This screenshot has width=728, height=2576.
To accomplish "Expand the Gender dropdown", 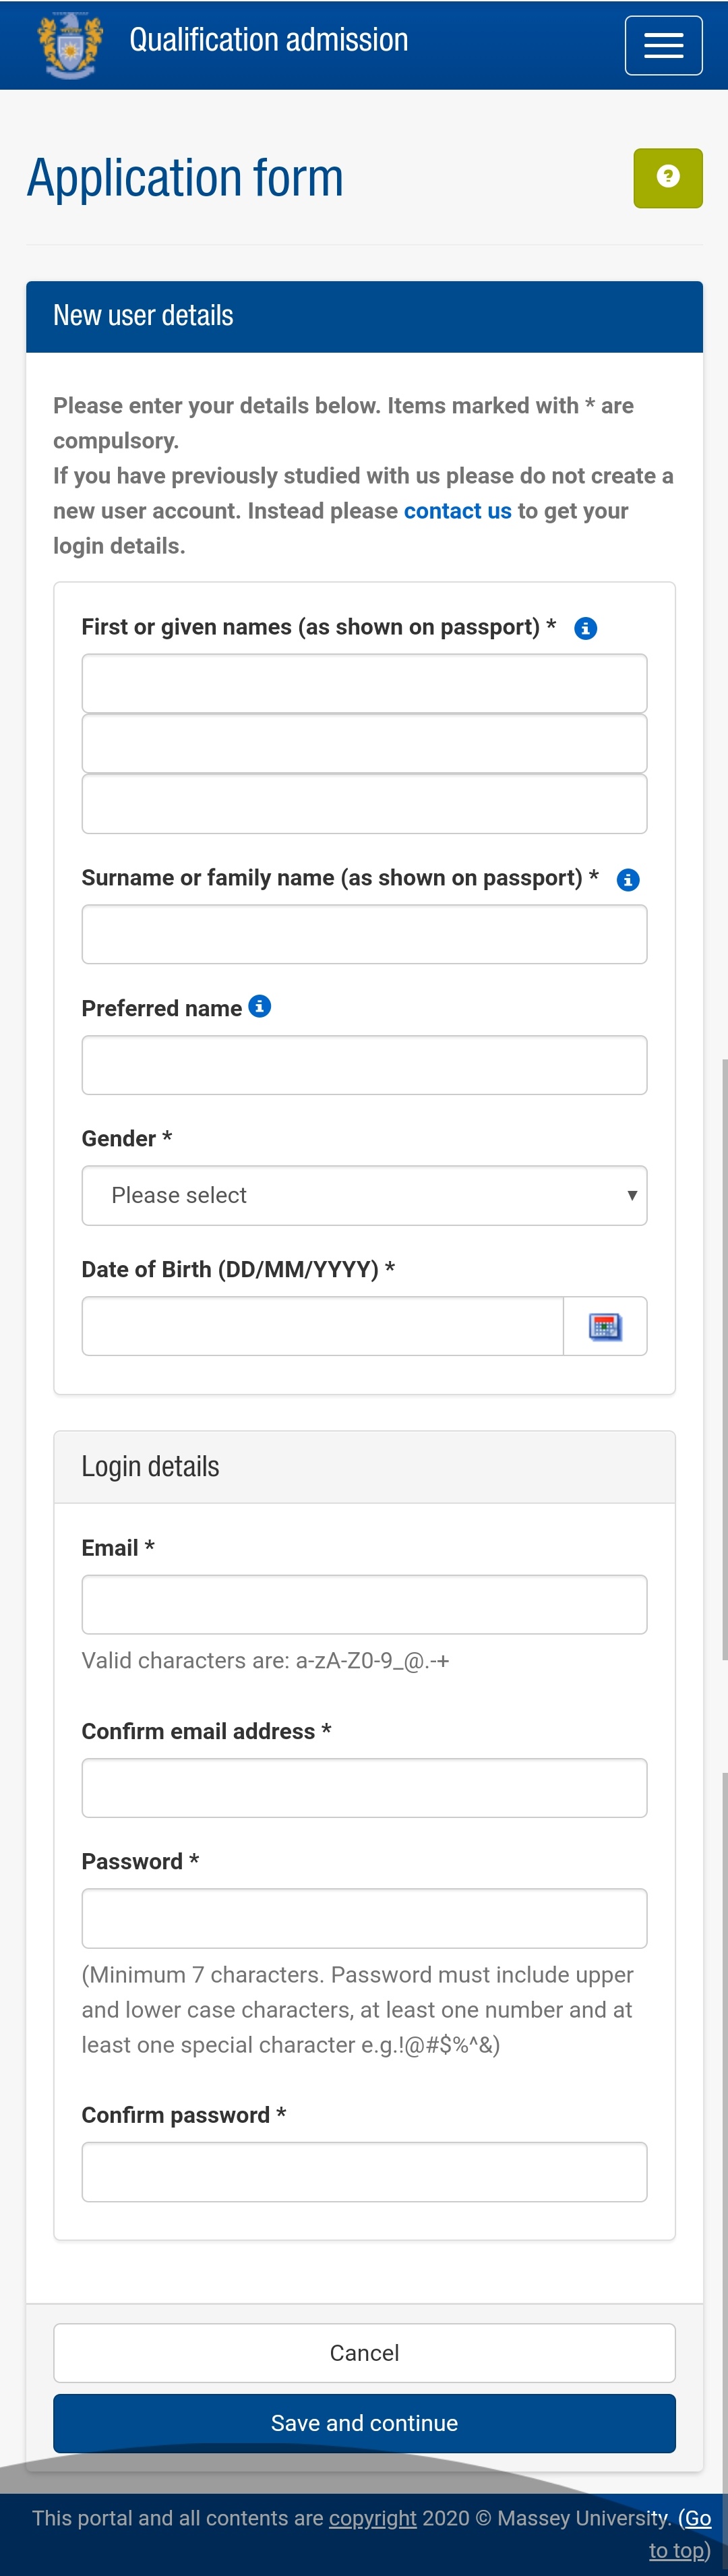I will [364, 1195].
